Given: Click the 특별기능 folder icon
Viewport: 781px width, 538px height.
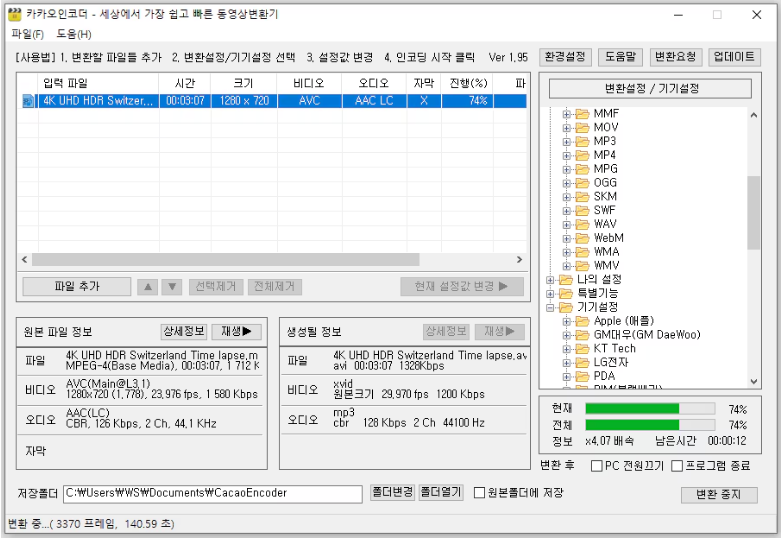Looking at the screenshot, I should [x=565, y=293].
